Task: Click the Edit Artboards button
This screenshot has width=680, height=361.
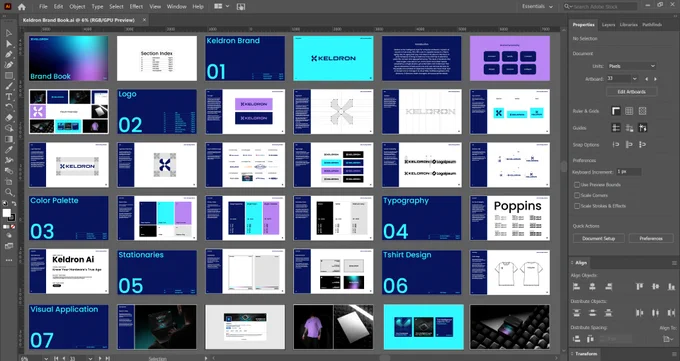Action: pyautogui.click(x=631, y=92)
